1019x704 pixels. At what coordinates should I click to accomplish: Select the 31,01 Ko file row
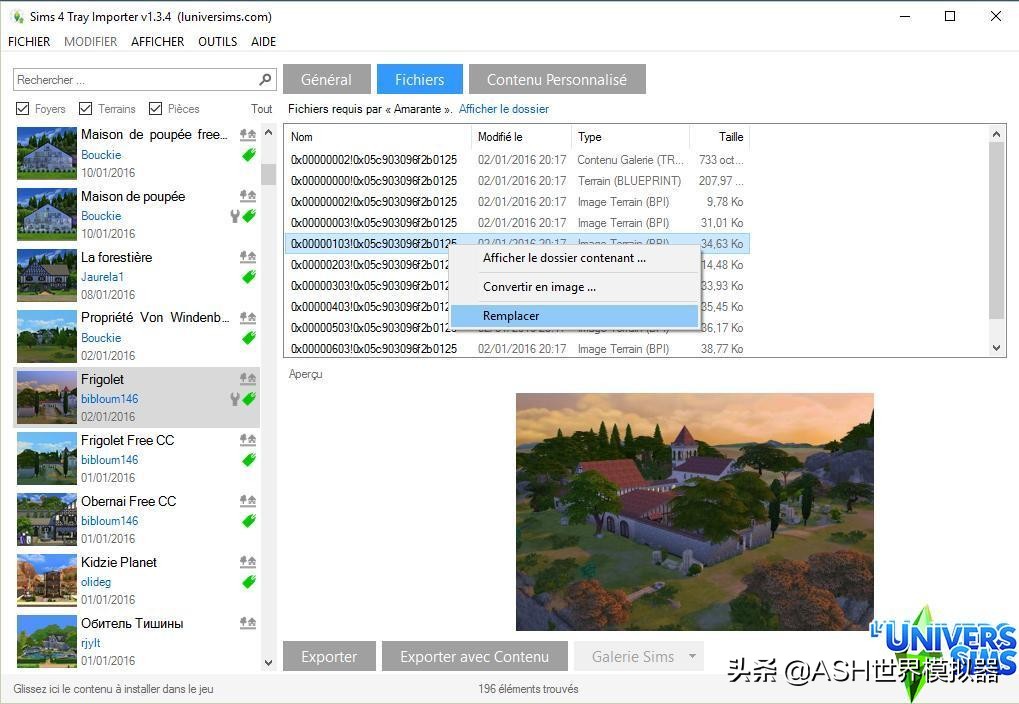click(x=517, y=223)
